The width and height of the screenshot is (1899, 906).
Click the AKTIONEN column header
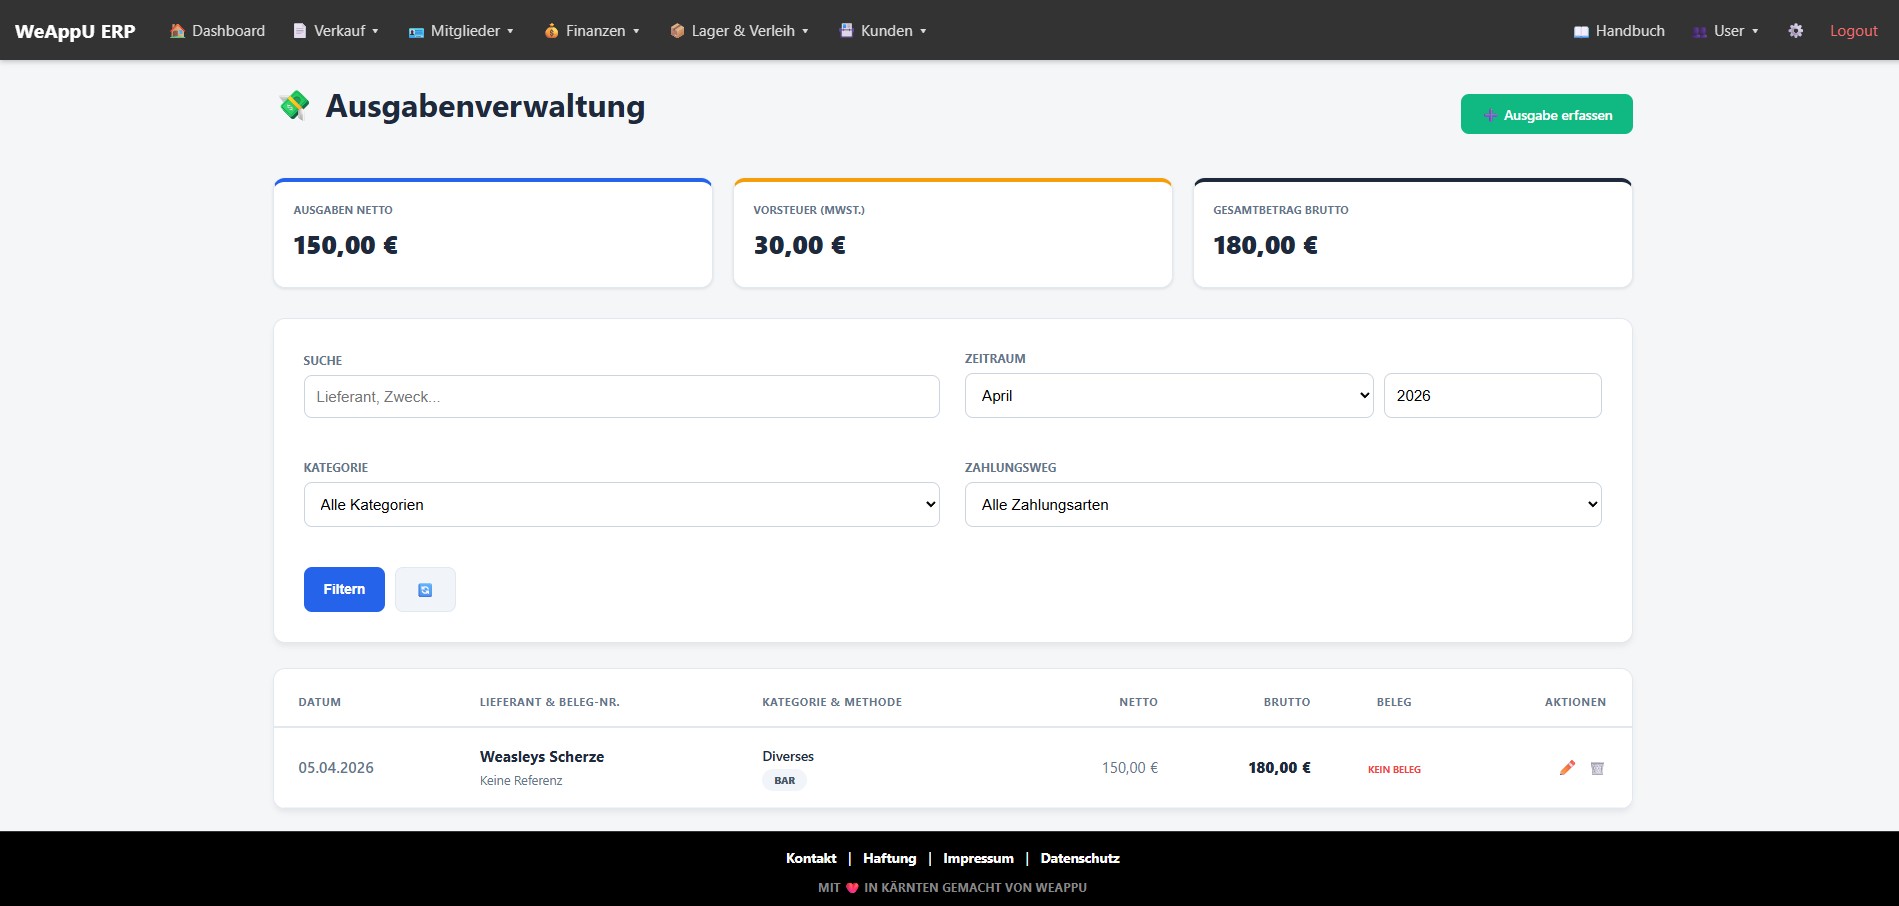[x=1575, y=702]
